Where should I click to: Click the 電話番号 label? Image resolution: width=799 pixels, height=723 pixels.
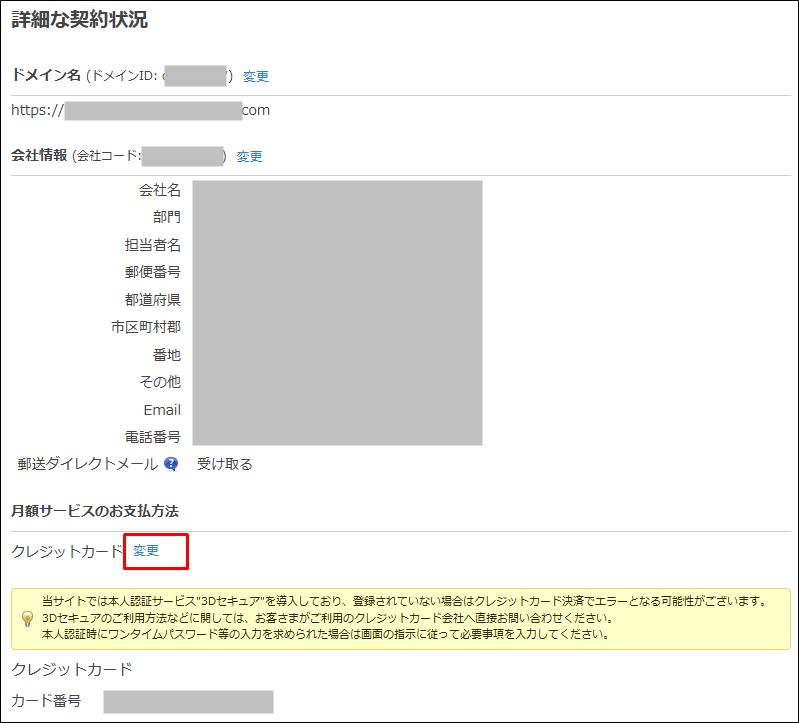click(x=153, y=437)
